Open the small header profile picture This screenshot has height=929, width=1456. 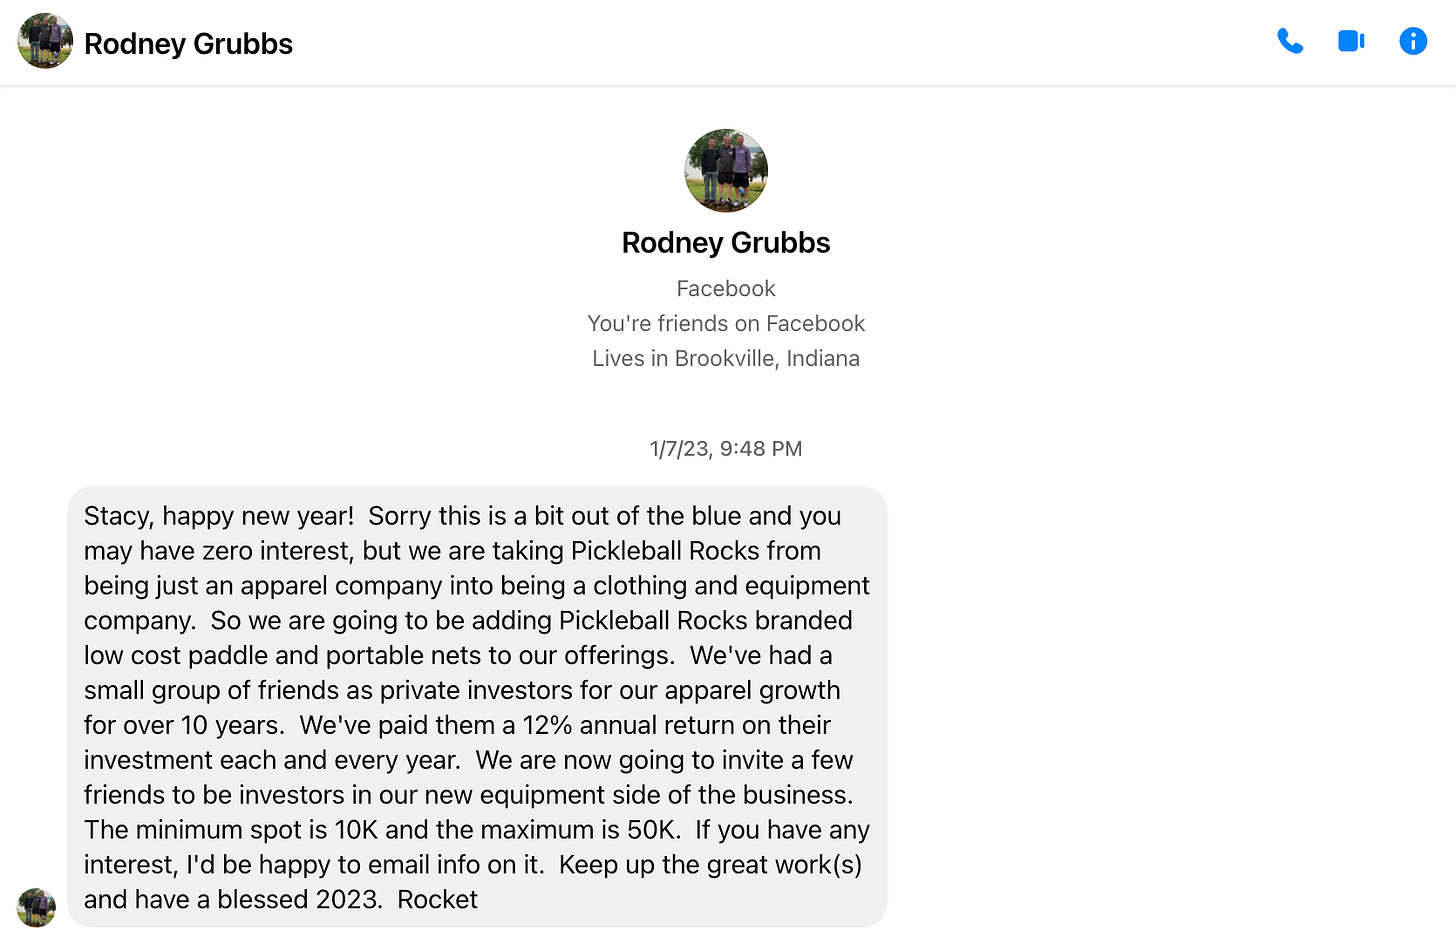pyautogui.click(x=45, y=41)
